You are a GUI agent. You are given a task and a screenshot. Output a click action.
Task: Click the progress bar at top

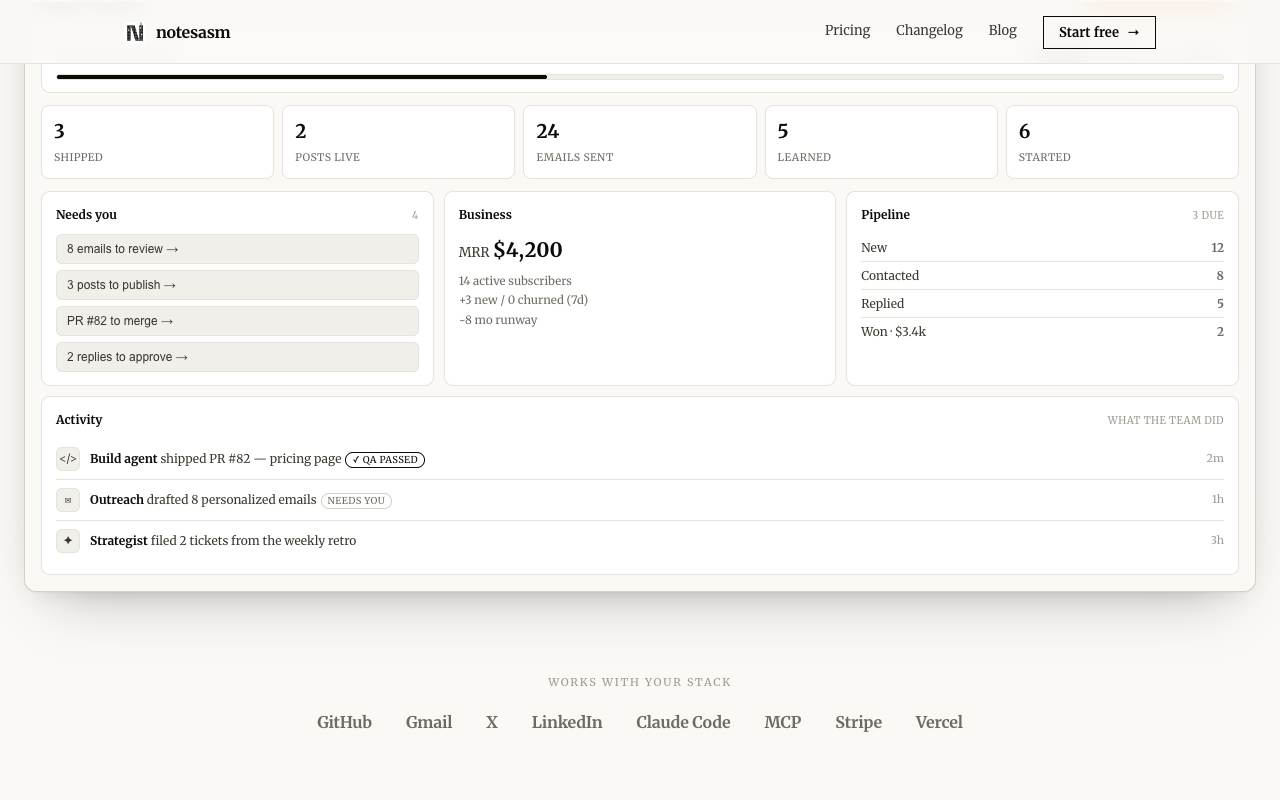point(640,77)
